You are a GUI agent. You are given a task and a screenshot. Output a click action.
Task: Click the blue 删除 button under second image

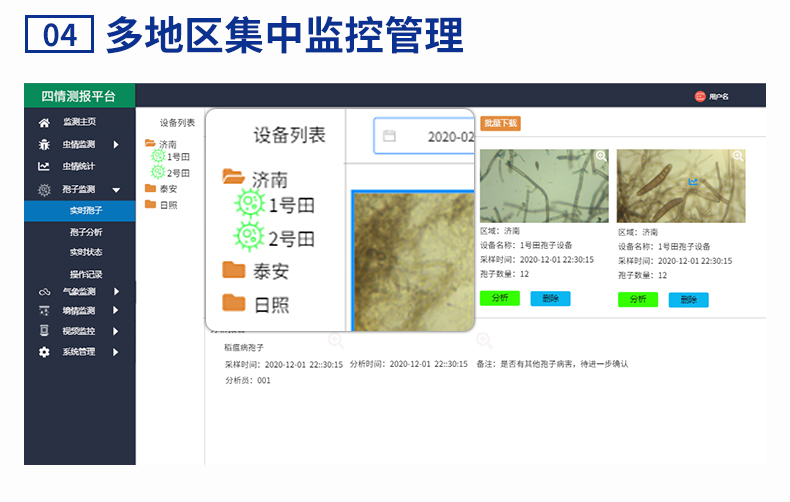tap(688, 300)
